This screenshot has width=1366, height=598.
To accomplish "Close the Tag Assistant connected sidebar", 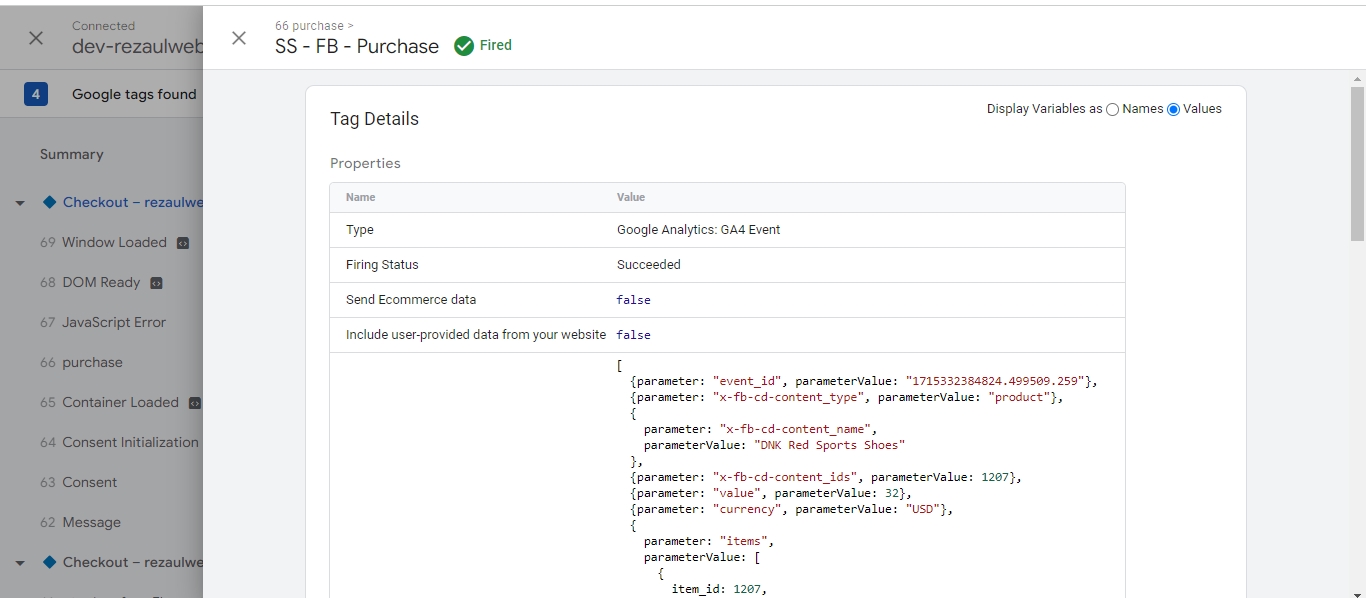I will pos(36,38).
